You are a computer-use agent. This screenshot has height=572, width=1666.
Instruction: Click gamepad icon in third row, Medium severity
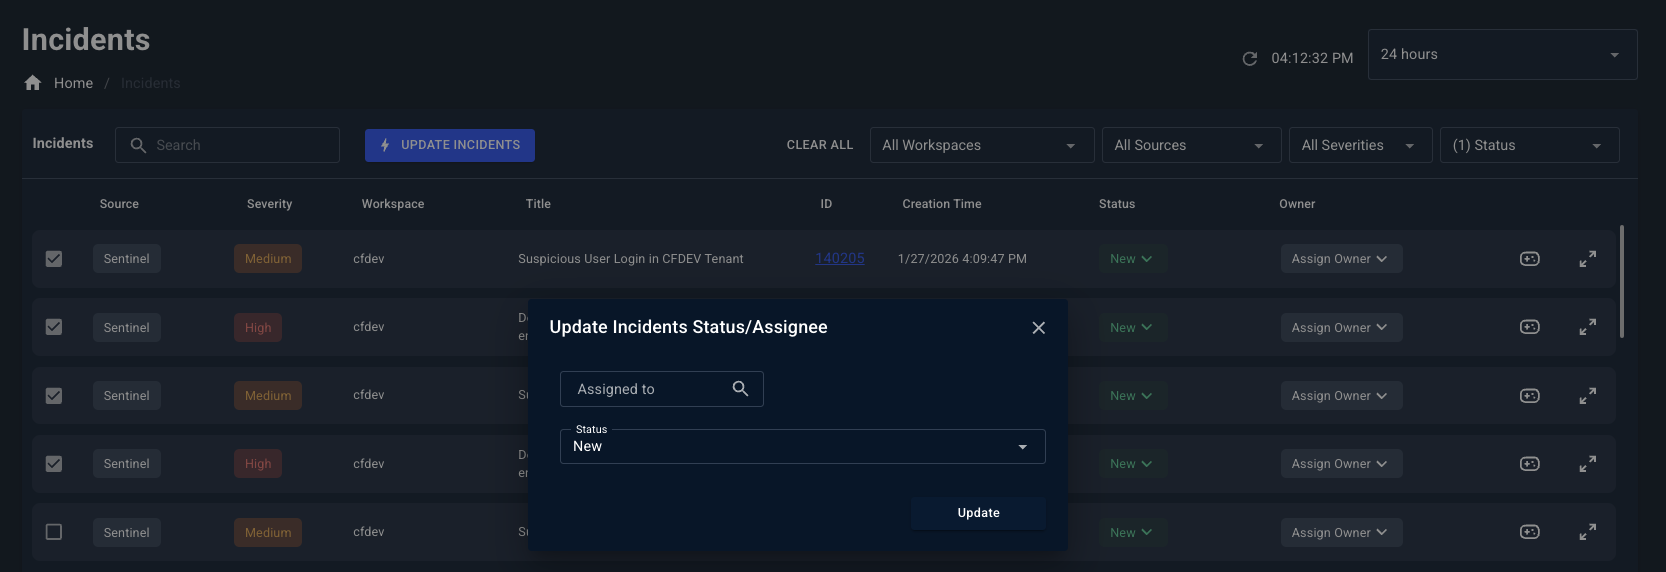click(1529, 396)
